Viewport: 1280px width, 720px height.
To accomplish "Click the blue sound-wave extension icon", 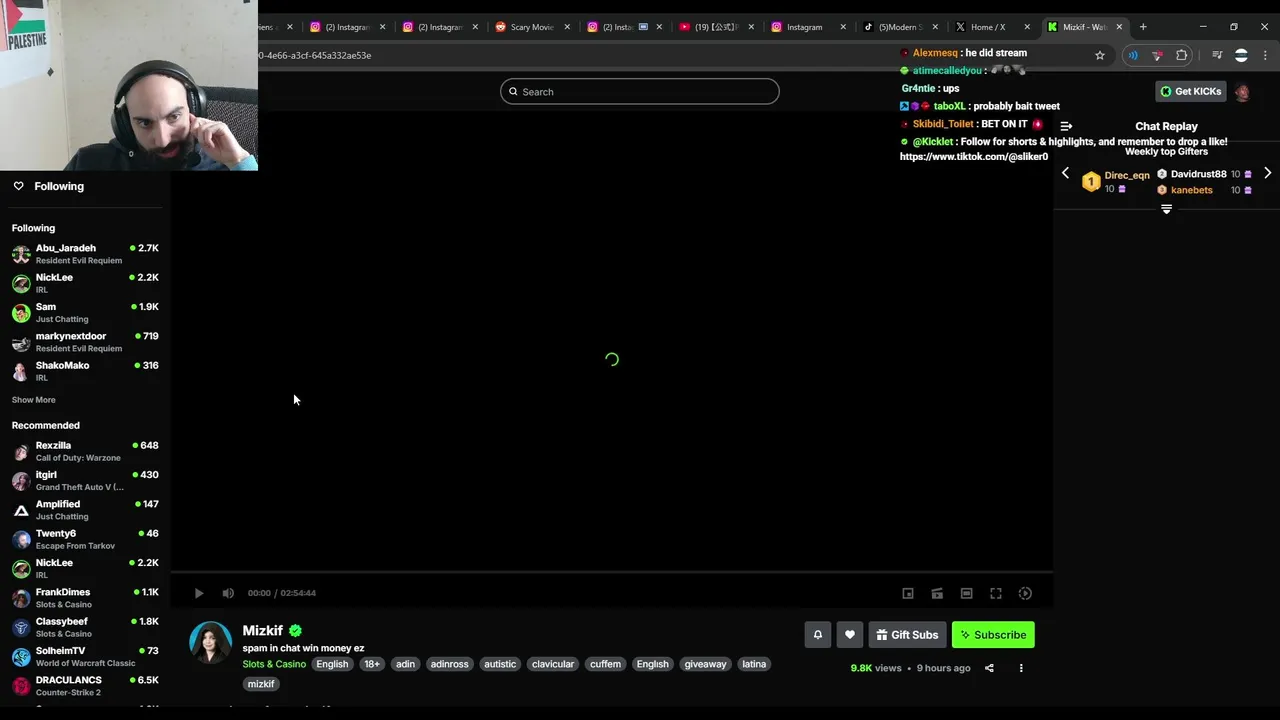I will (x=1133, y=55).
